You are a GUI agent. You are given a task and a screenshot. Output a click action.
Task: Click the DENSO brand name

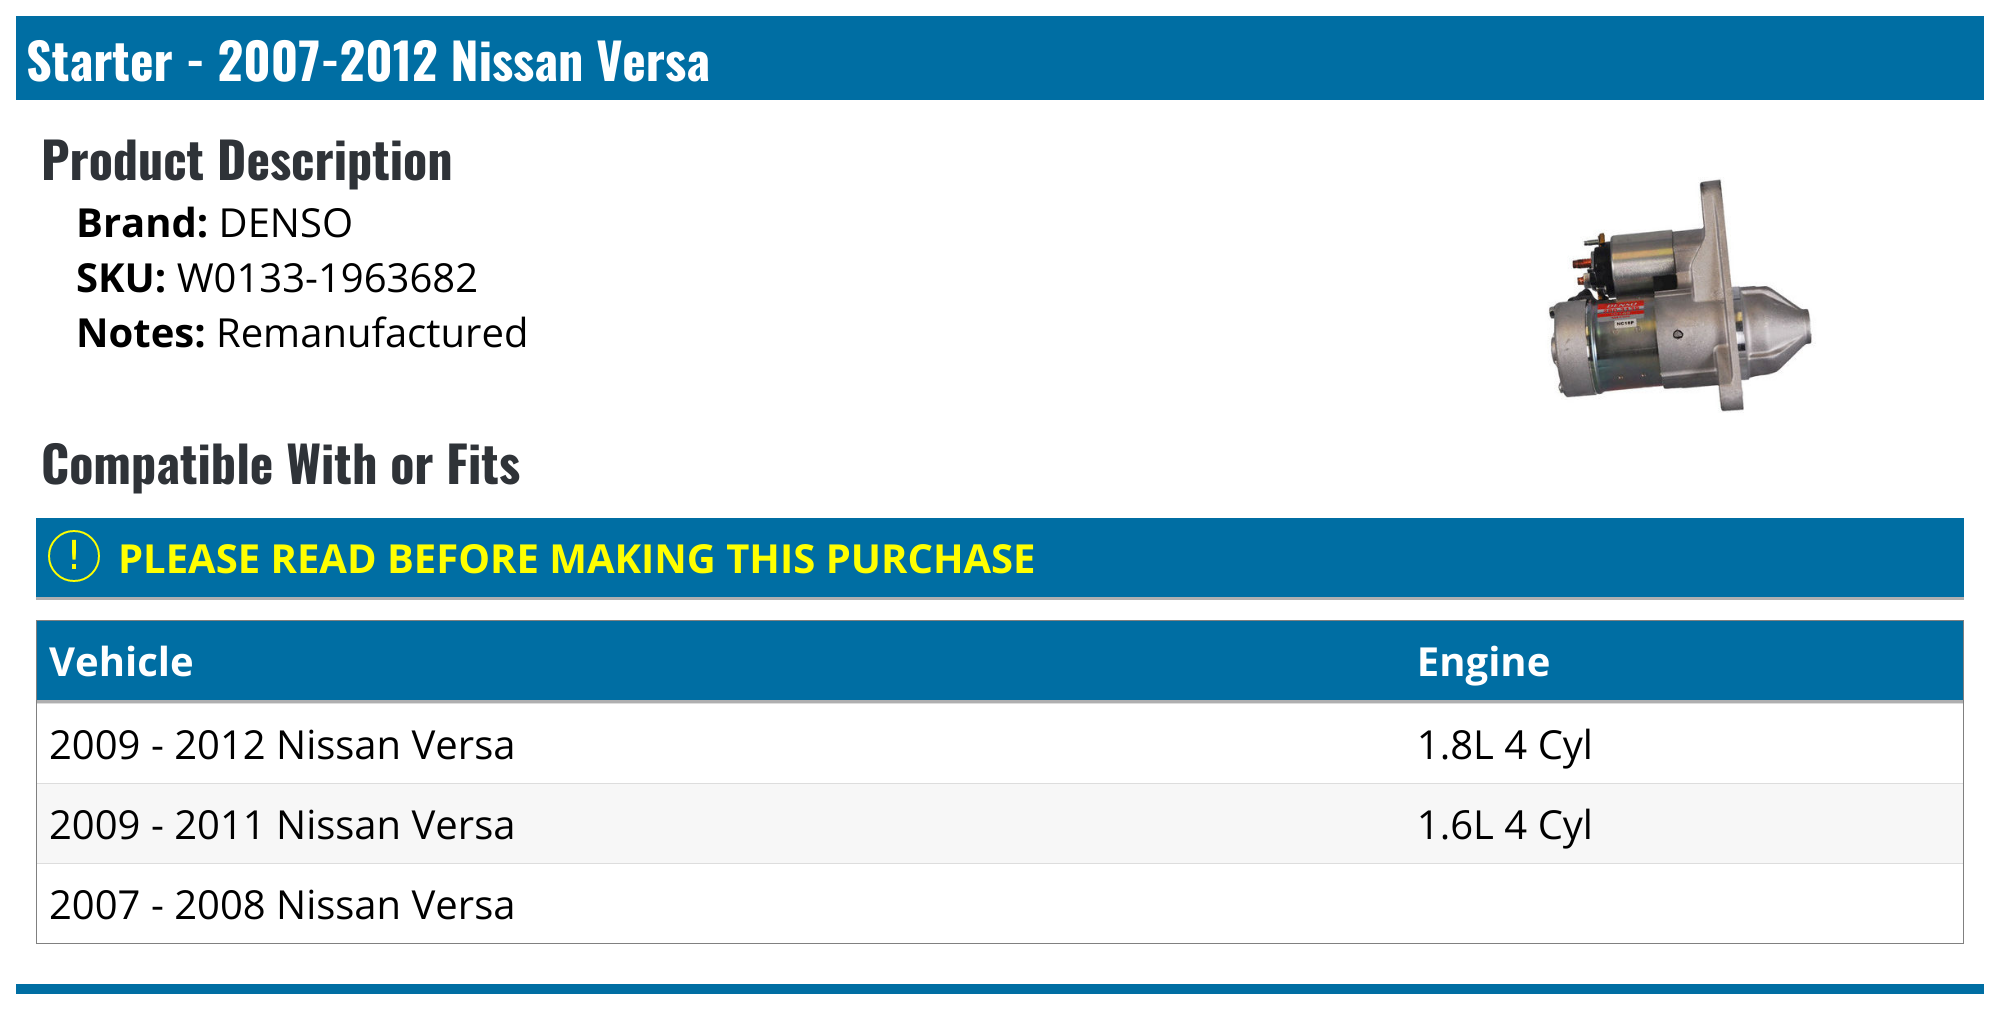(285, 223)
